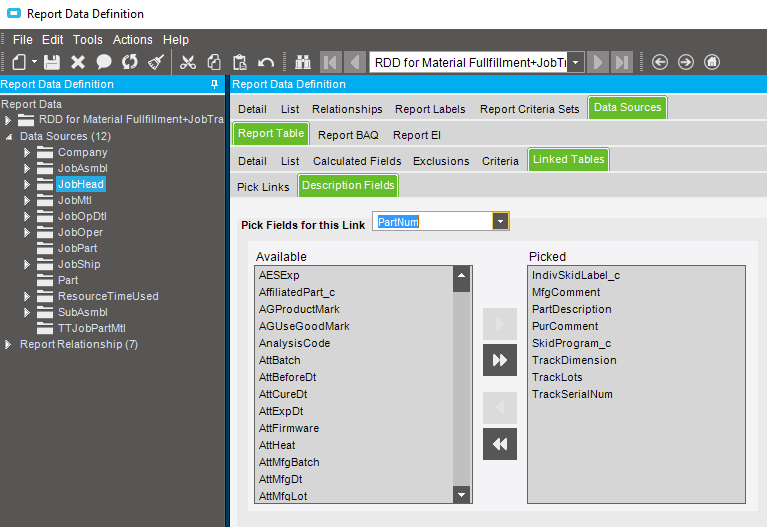
Task: Open the Edit menu
Action: [52, 40]
